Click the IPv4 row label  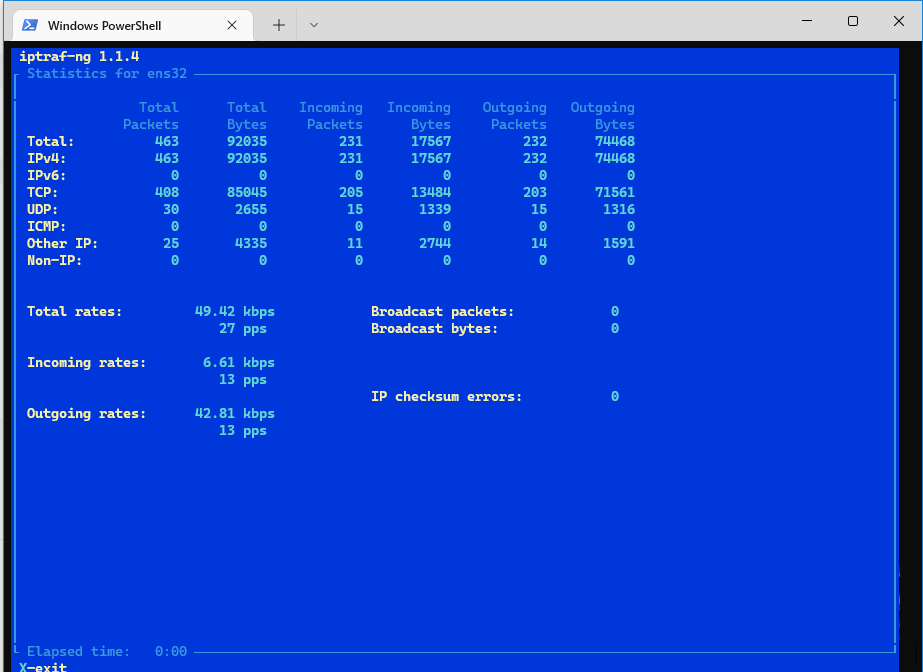click(47, 158)
